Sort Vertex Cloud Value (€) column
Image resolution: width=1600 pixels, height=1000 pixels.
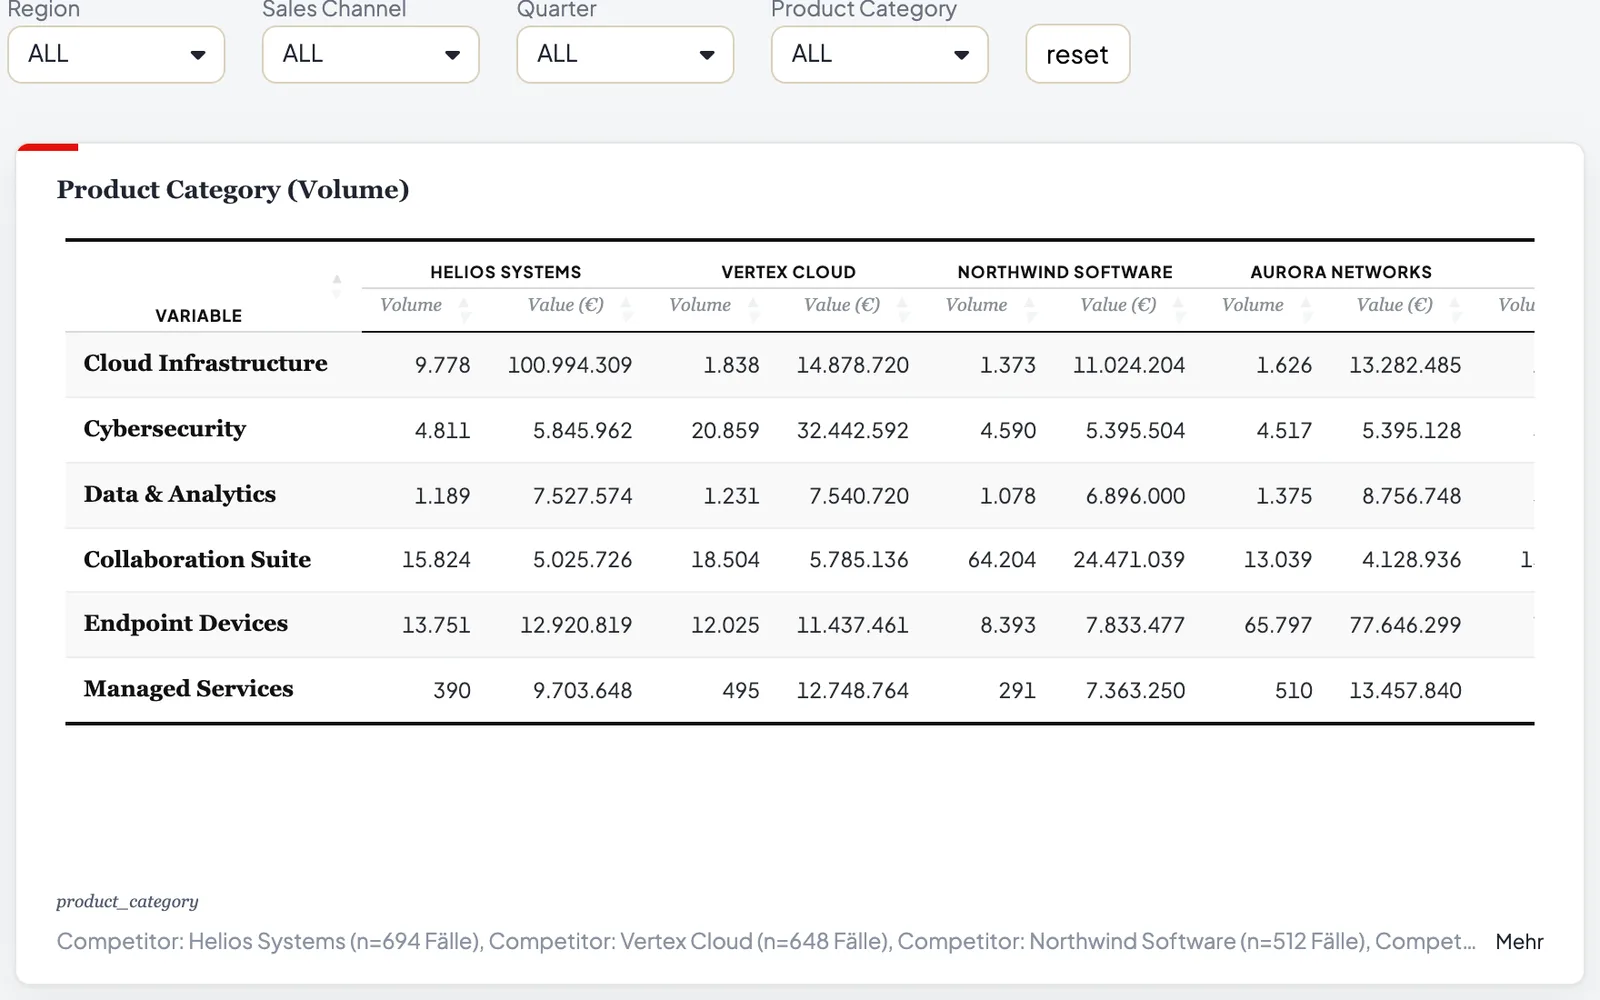point(903,309)
